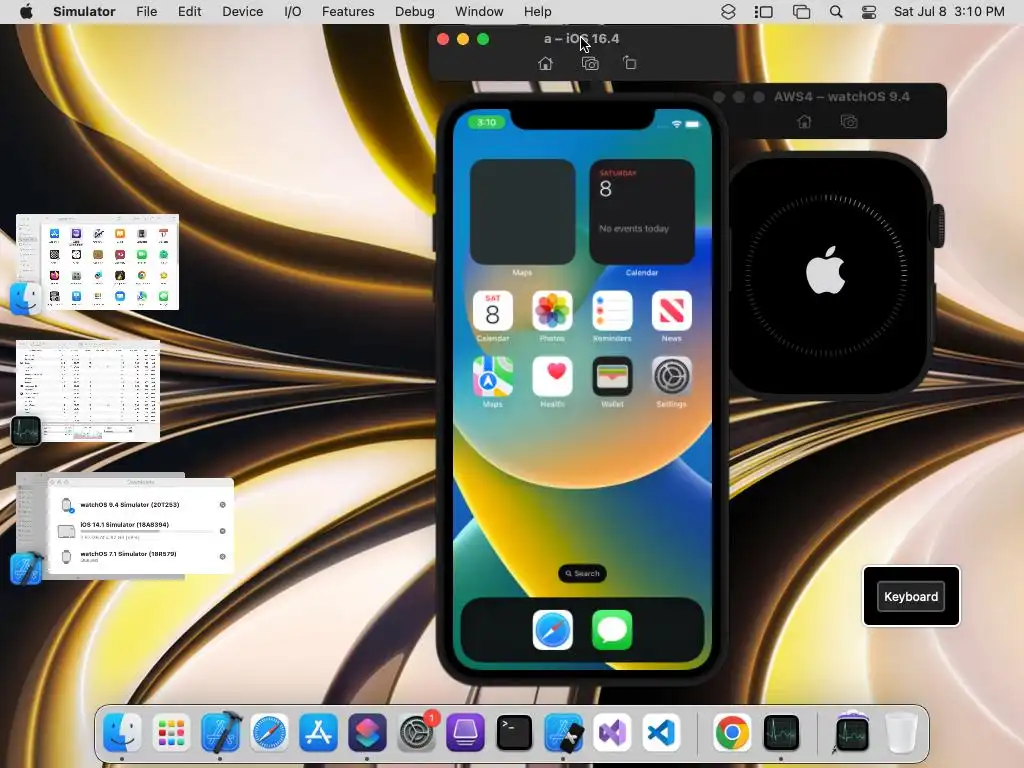The height and width of the screenshot is (768, 1024).
Task: Click screenshot icon in watchOS 9.4 window
Action: [x=849, y=121]
